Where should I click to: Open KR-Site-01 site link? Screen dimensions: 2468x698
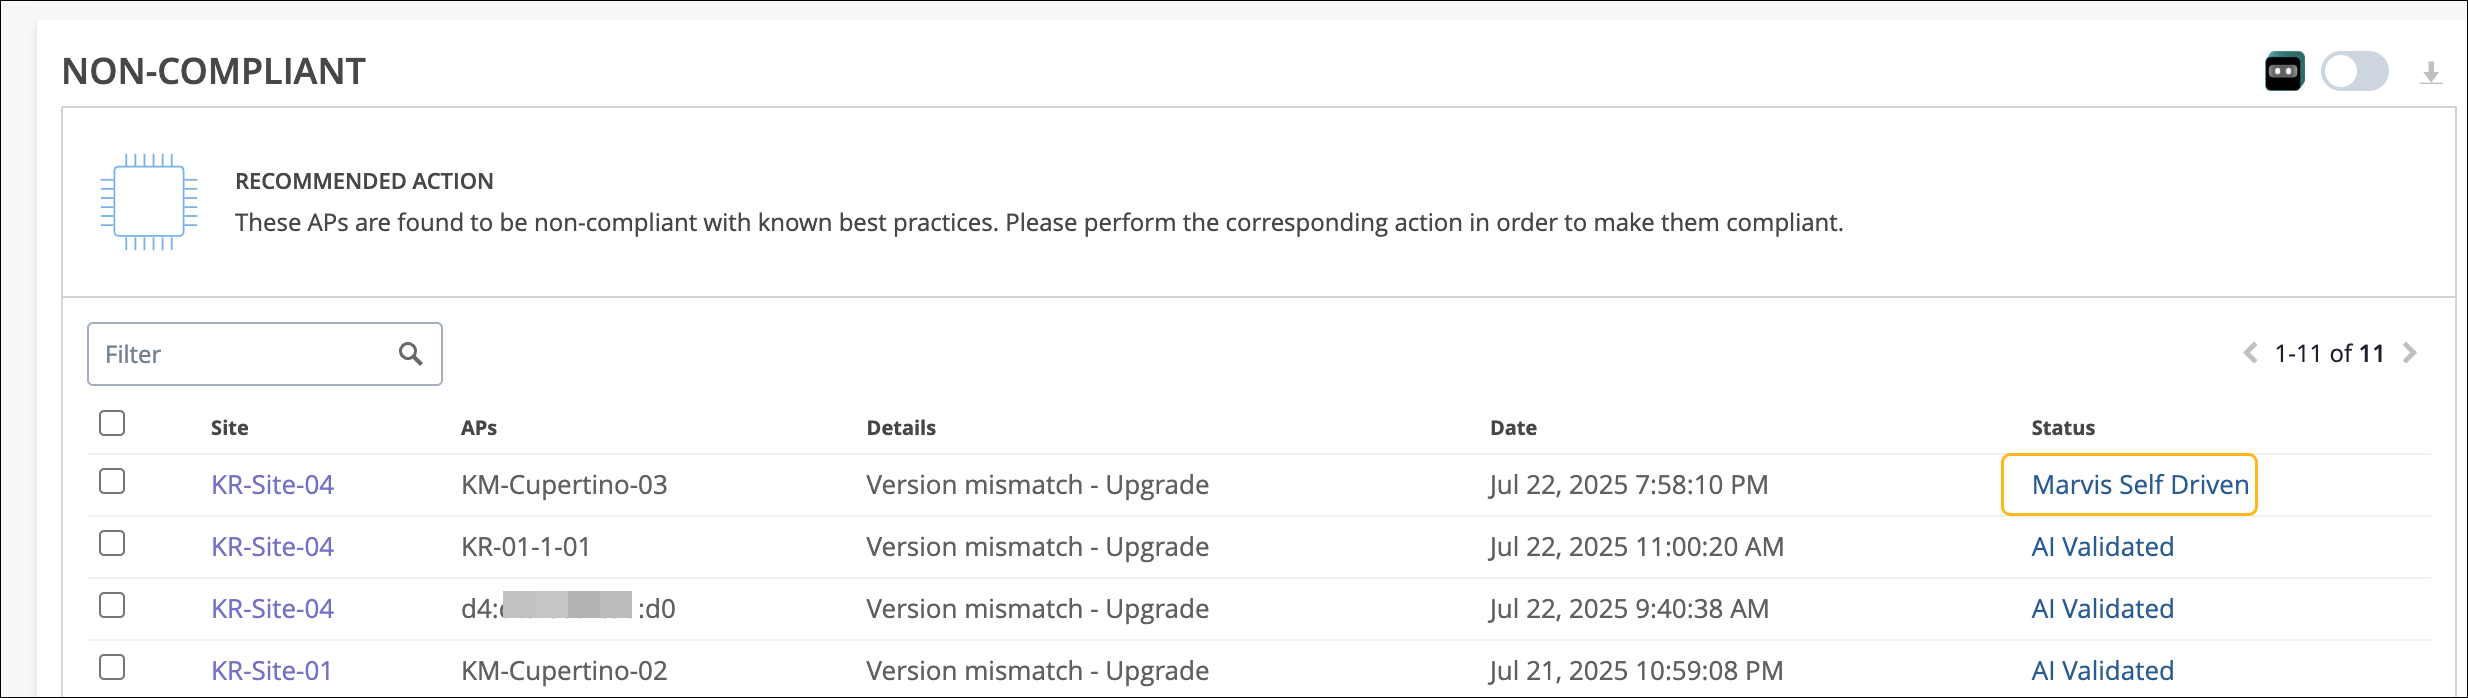[271, 670]
